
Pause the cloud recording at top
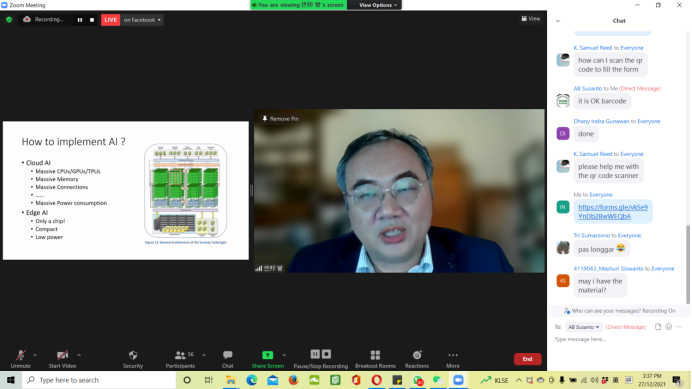click(80, 20)
